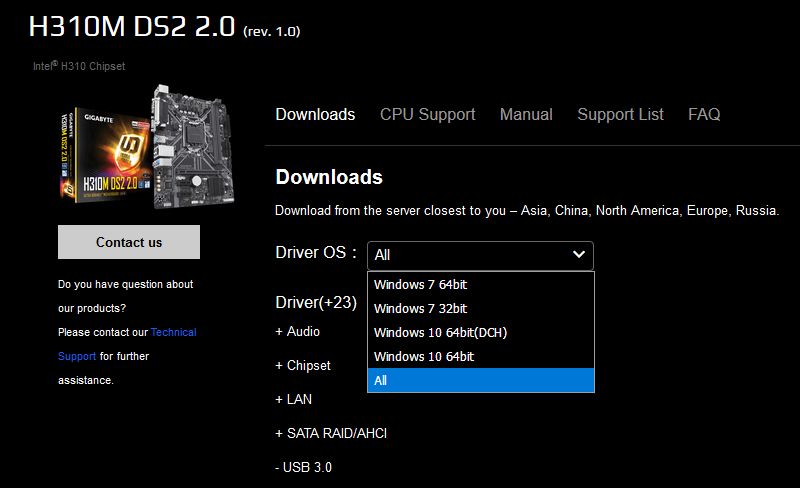Click the H310M DS2 2.0 product image
The height and width of the screenshot is (488, 800).
tap(147, 148)
